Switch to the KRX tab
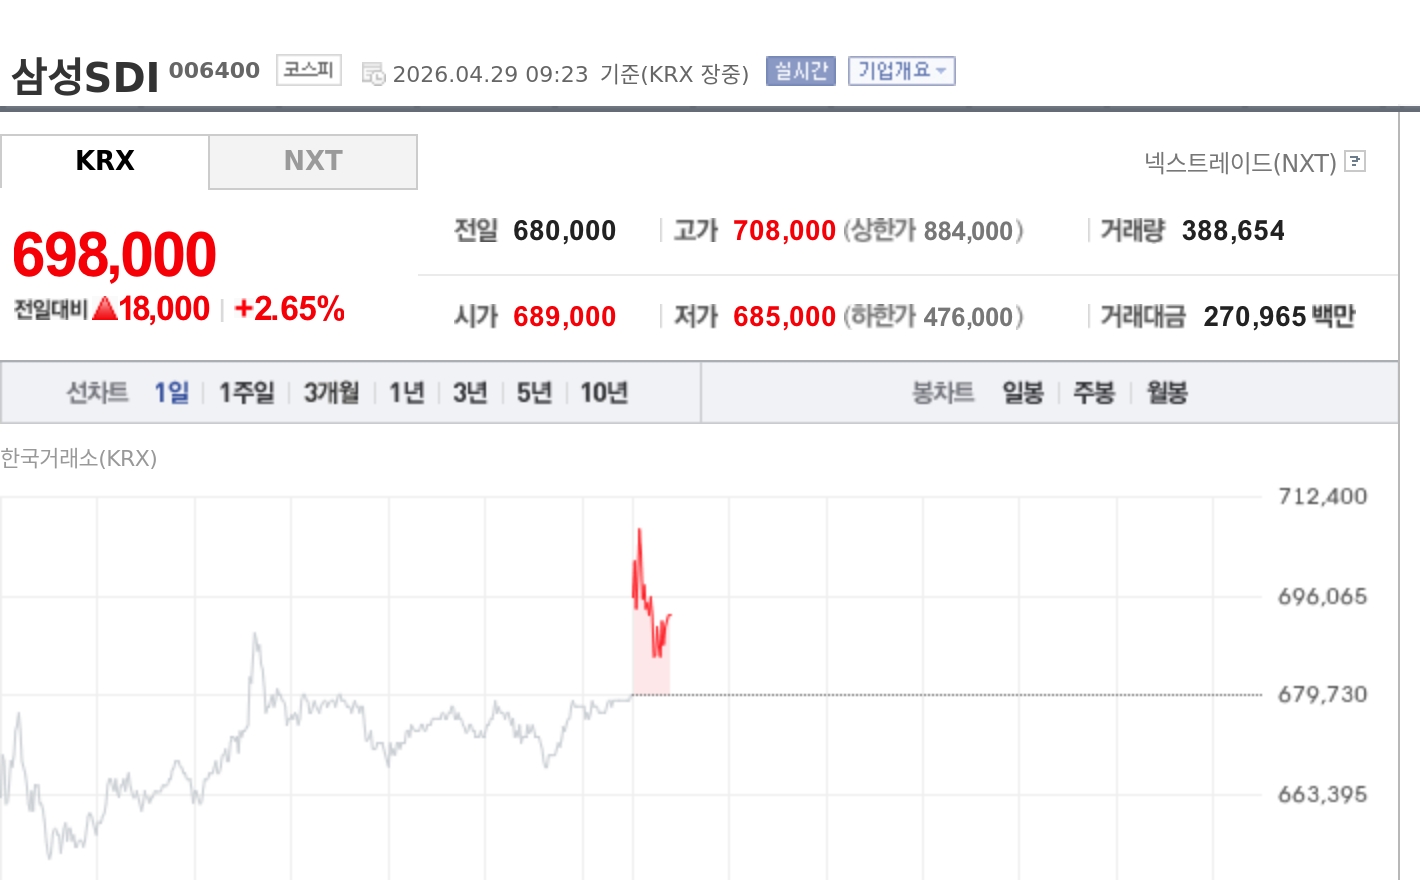Viewport: 1420px width, 880px height. point(105,161)
